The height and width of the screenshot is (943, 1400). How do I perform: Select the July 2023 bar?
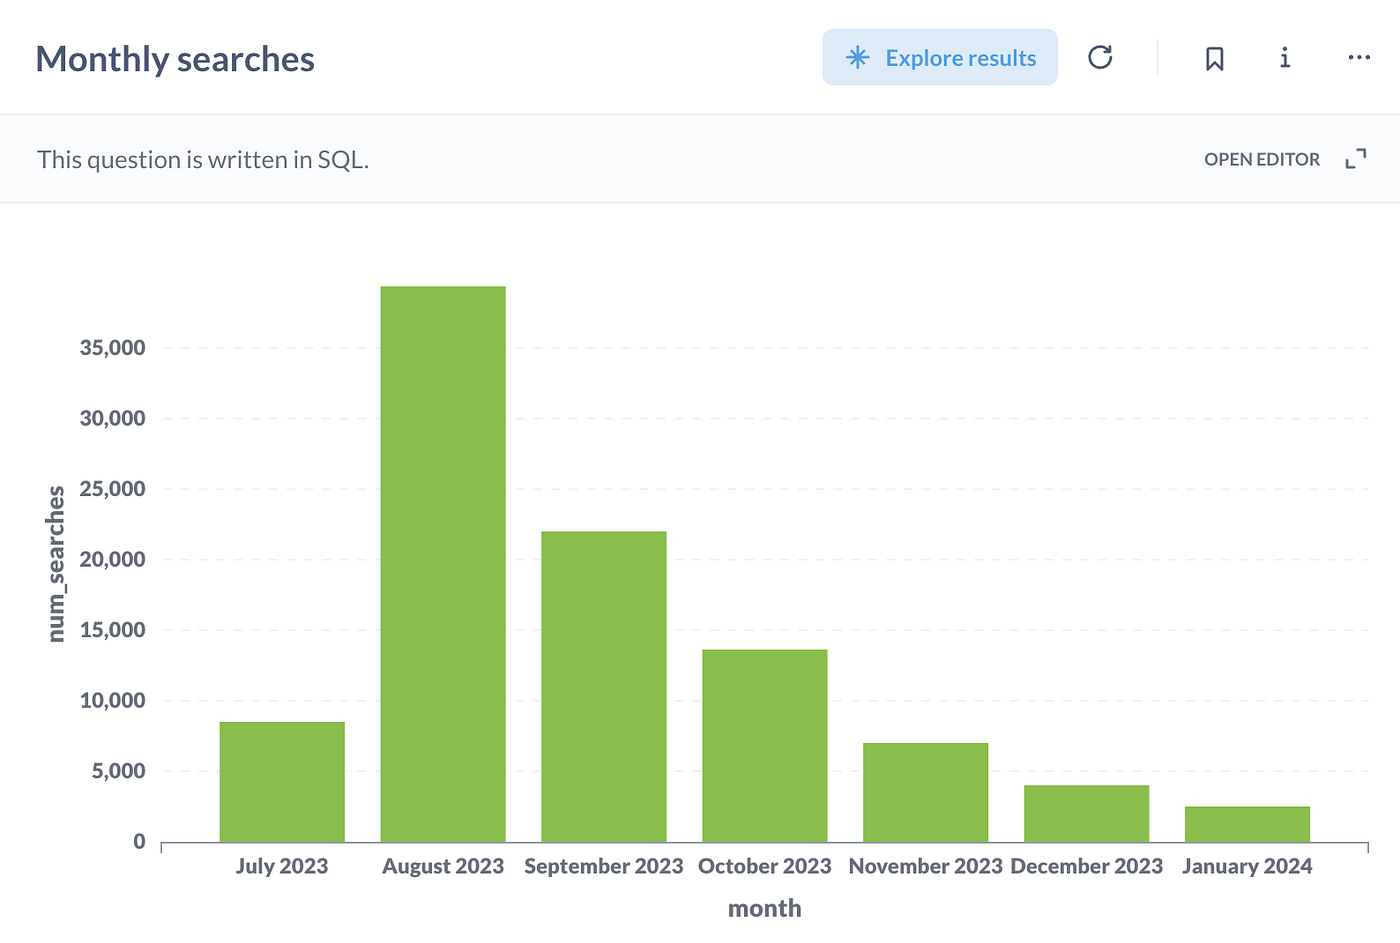(x=282, y=782)
